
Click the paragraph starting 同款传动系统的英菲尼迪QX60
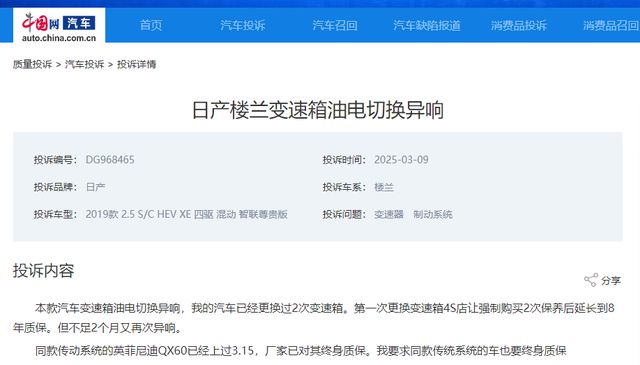300,350
